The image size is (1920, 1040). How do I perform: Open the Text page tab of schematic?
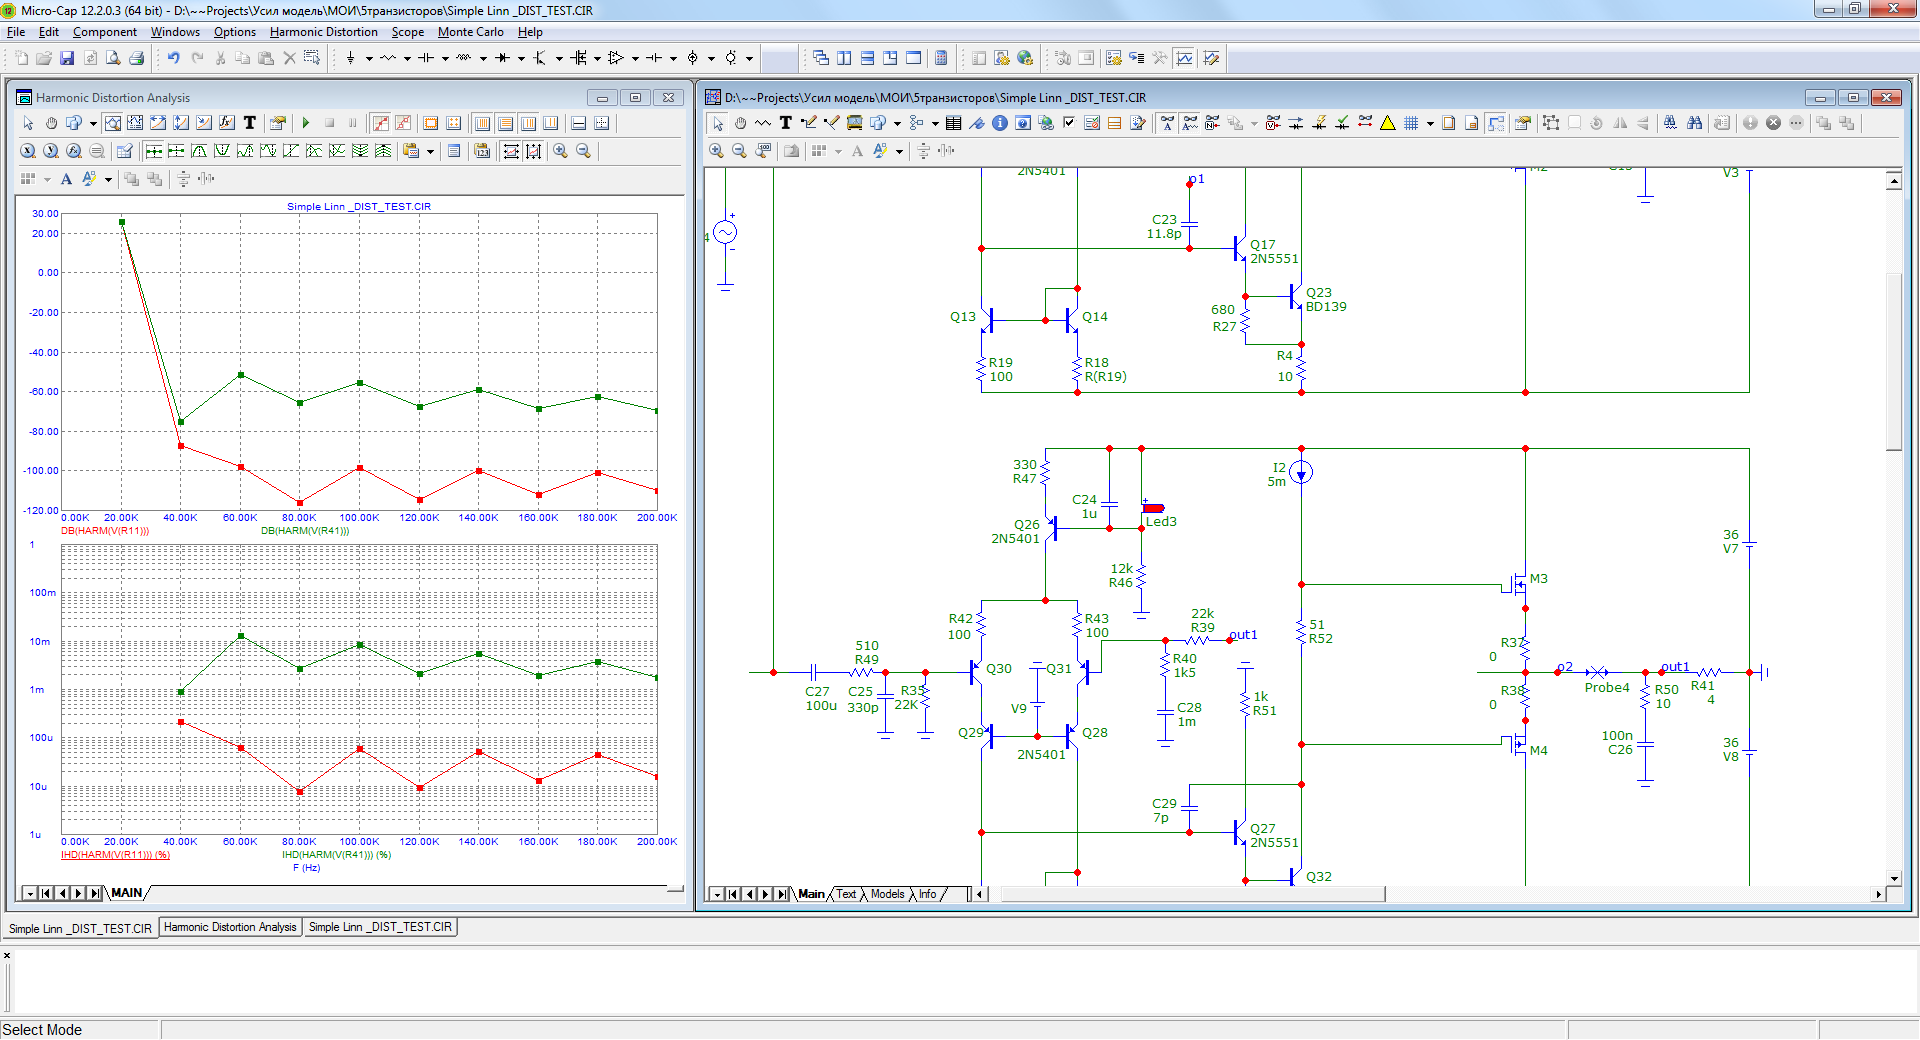coord(846,894)
